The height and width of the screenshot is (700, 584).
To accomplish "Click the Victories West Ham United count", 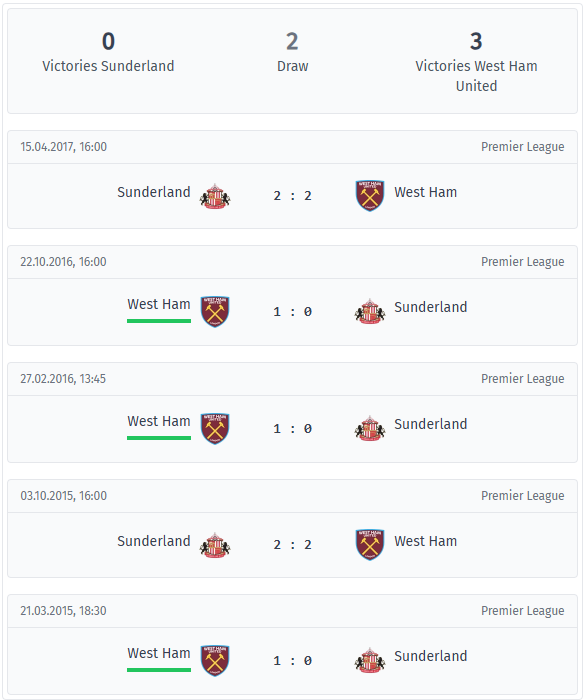I will point(476,41).
